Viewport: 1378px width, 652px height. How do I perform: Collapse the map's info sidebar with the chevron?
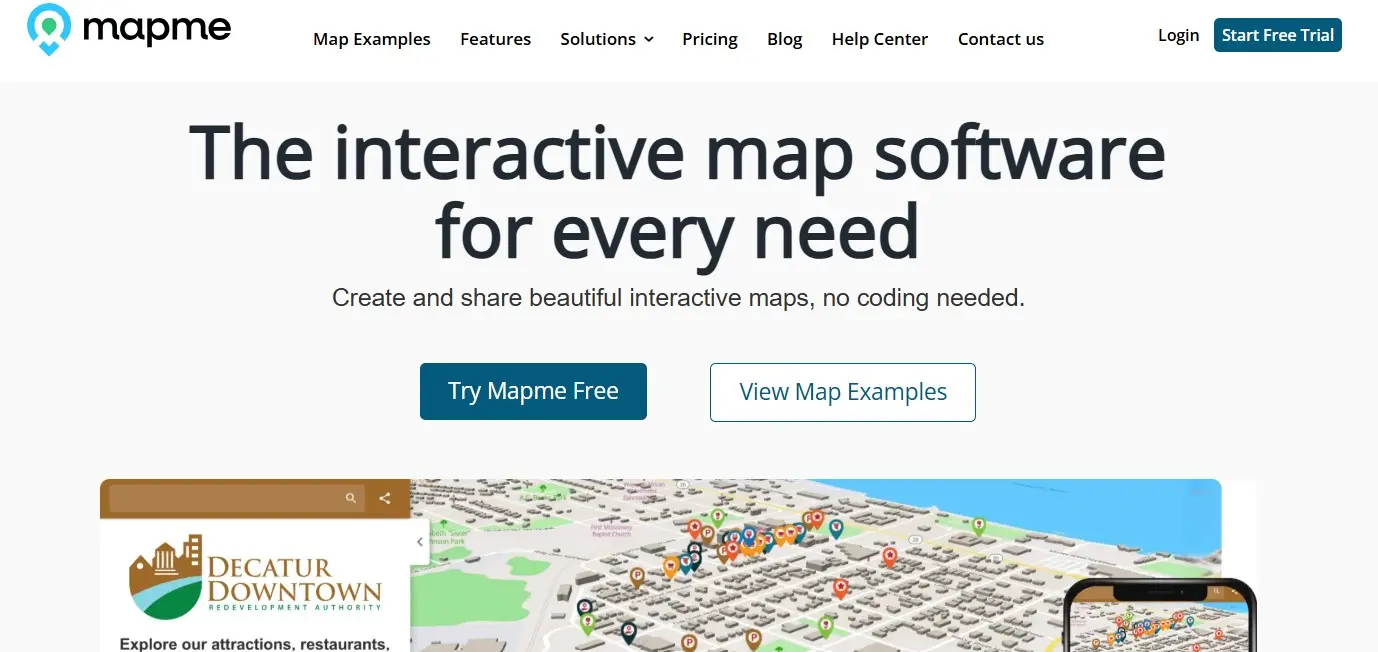(419, 541)
